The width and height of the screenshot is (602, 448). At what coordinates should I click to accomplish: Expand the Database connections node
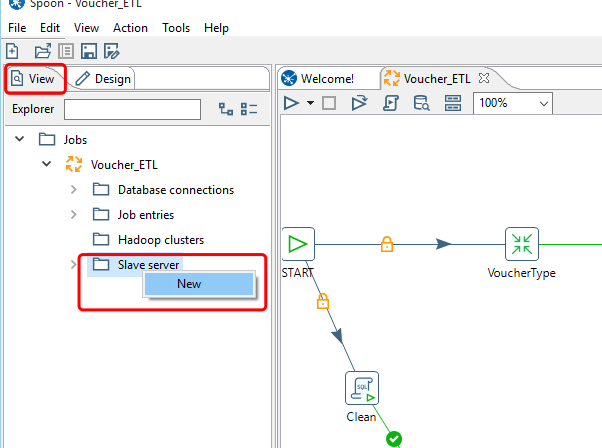click(x=74, y=190)
